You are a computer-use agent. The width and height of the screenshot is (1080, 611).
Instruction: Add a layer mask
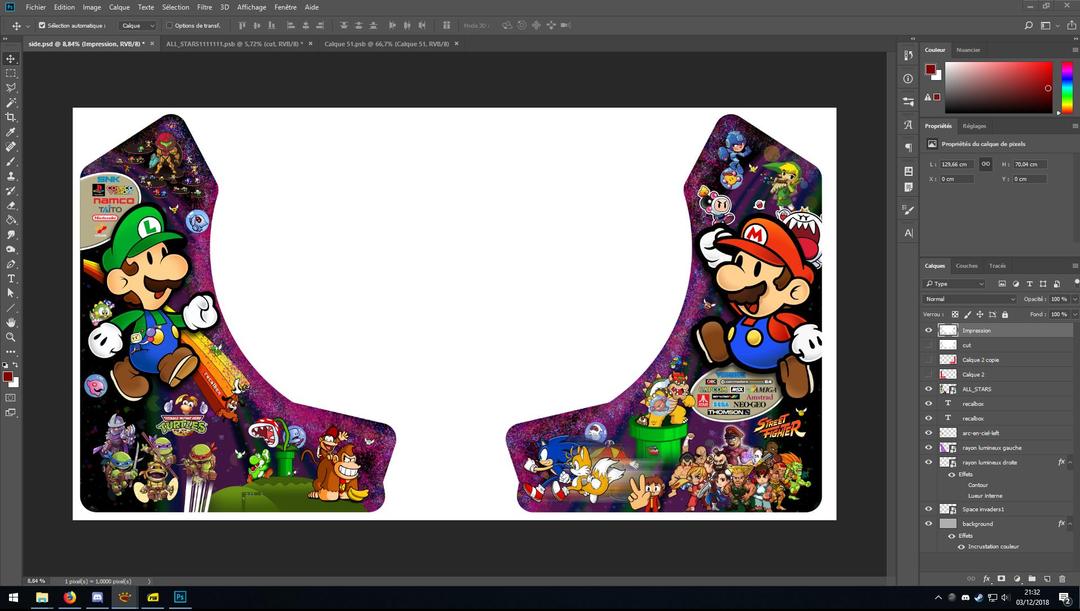coord(1001,579)
